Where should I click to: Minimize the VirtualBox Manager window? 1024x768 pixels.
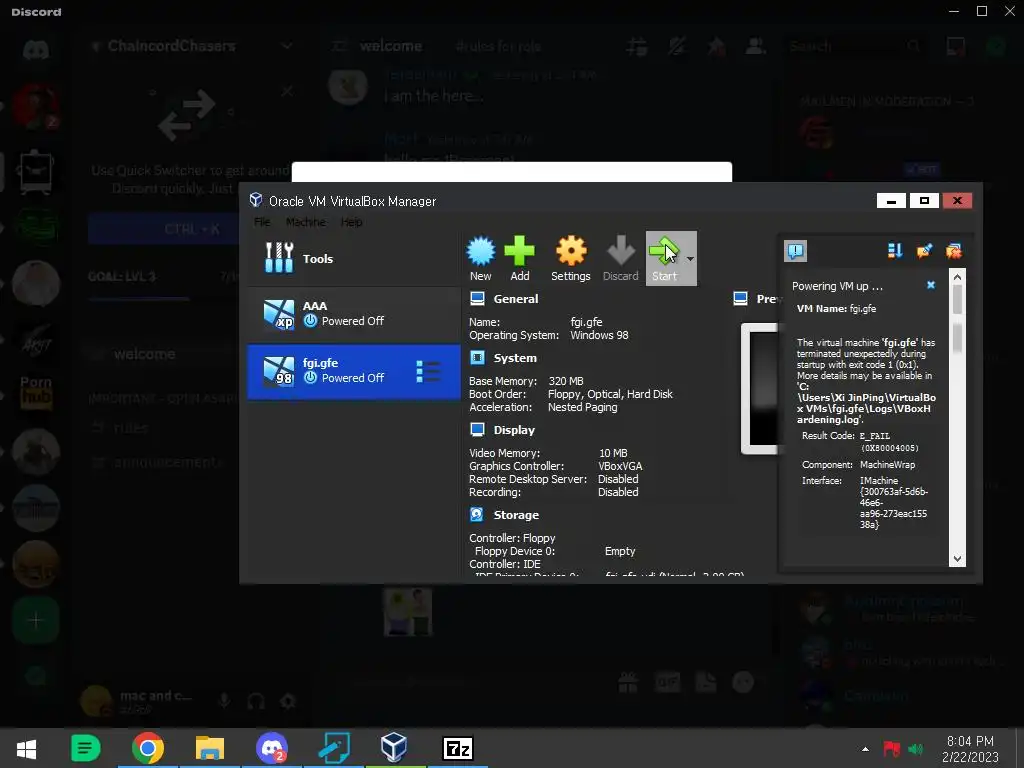pyautogui.click(x=891, y=200)
